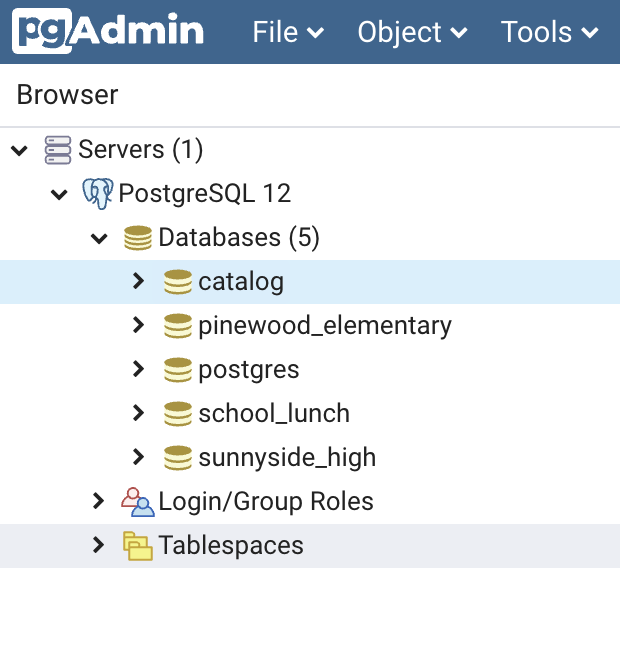Select the Login/Group Roles label
The width and height of the screenshot is (620, 666).
(x=266, y=502)
